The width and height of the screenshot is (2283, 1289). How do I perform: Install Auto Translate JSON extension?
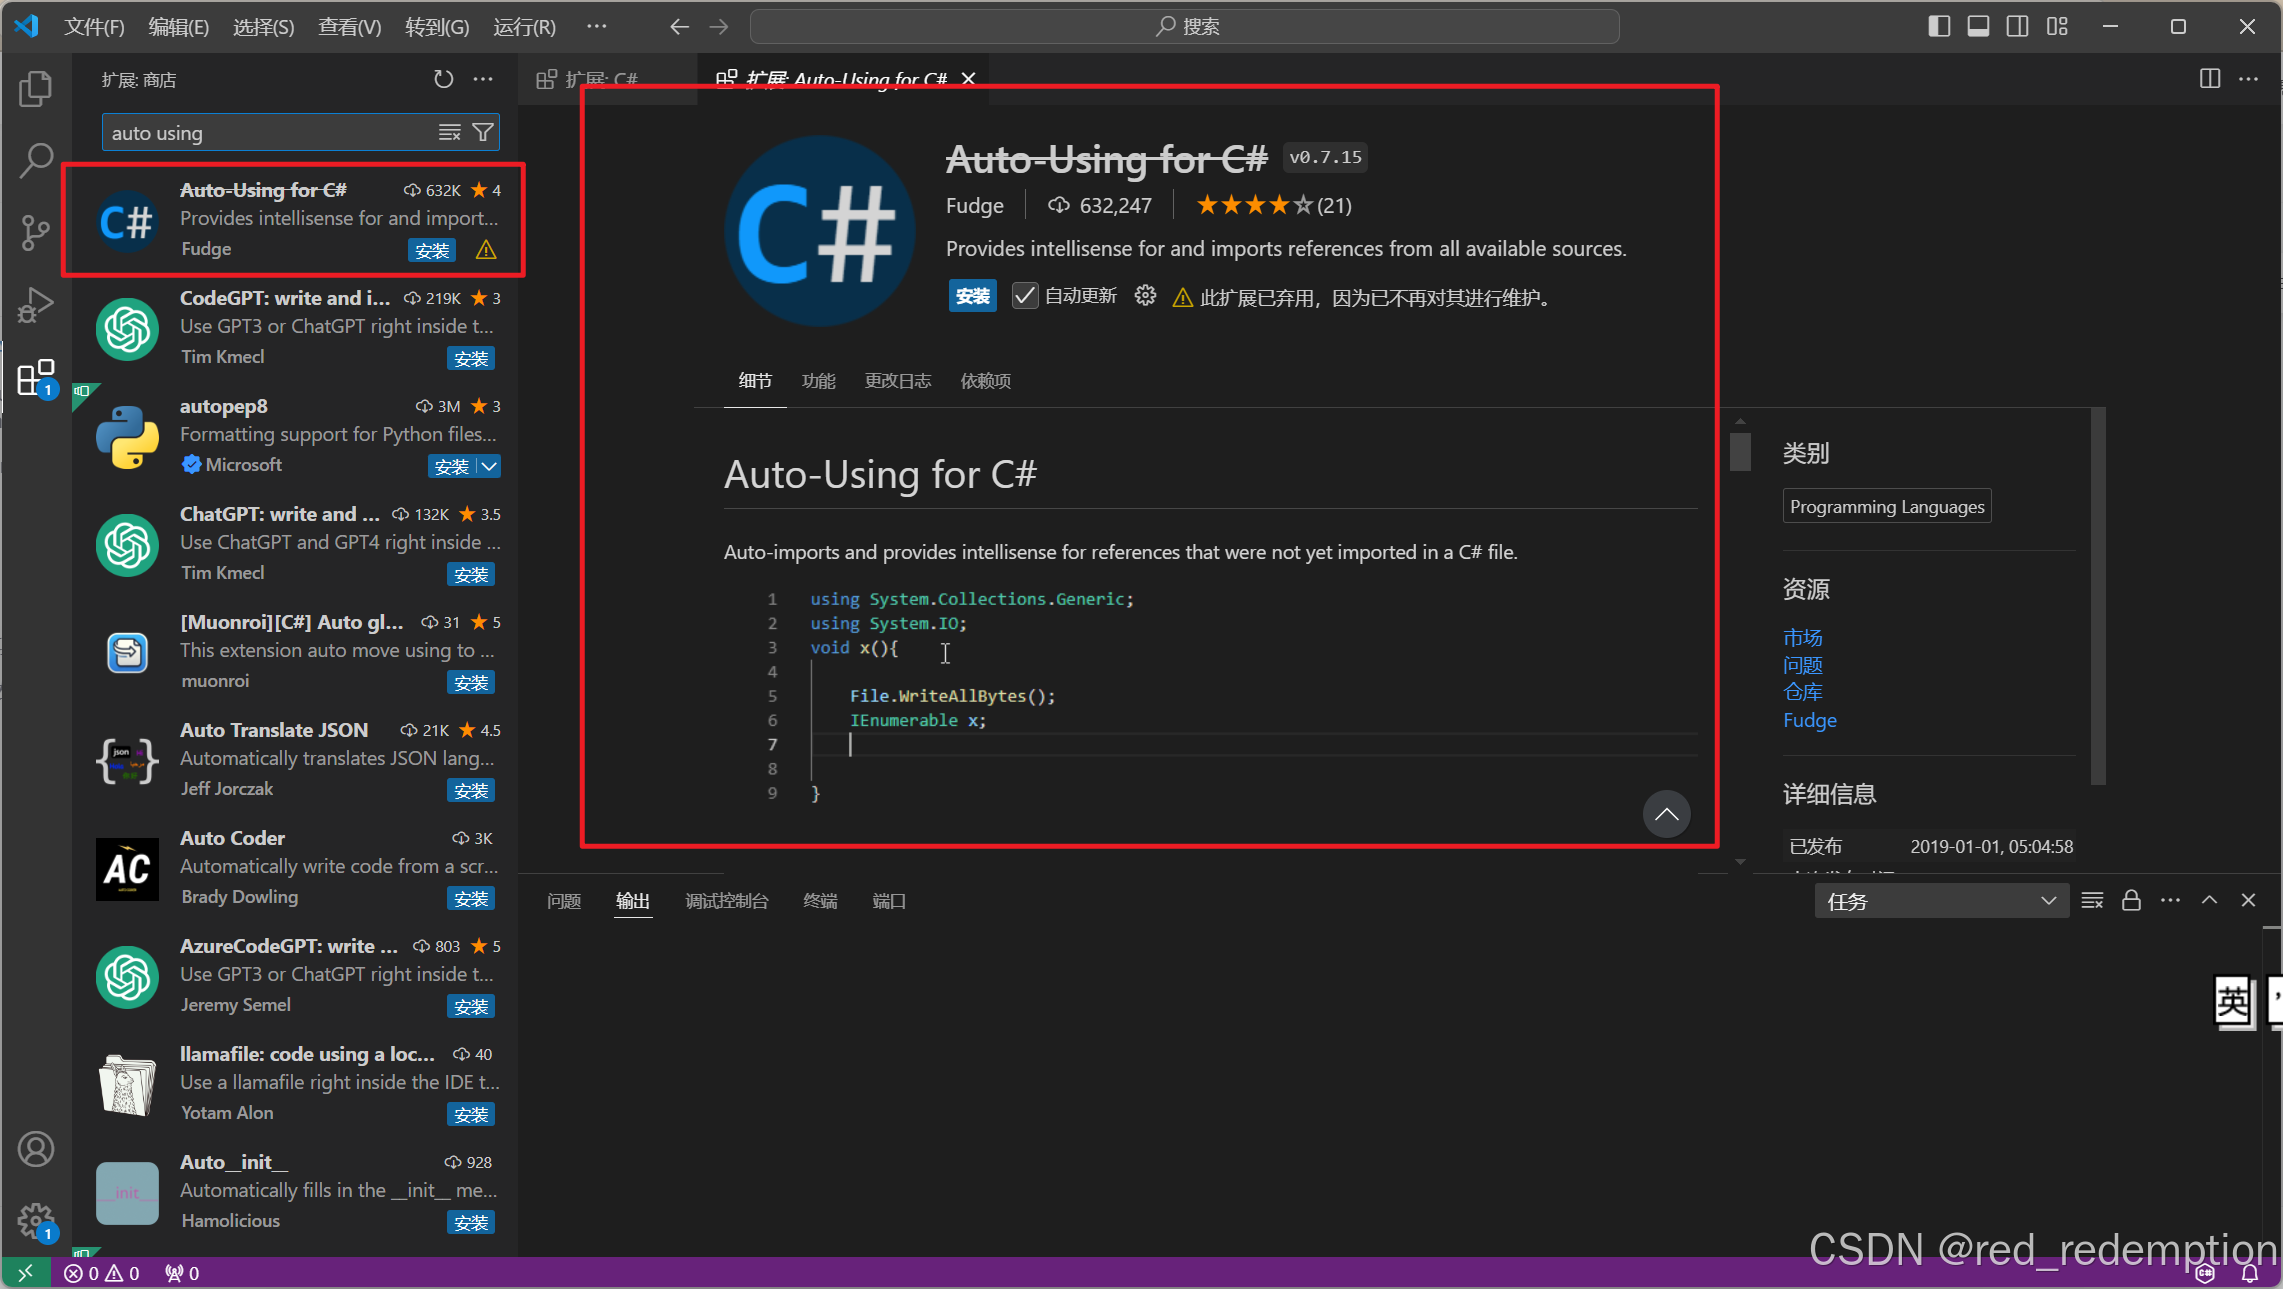[x=471, y=790]
